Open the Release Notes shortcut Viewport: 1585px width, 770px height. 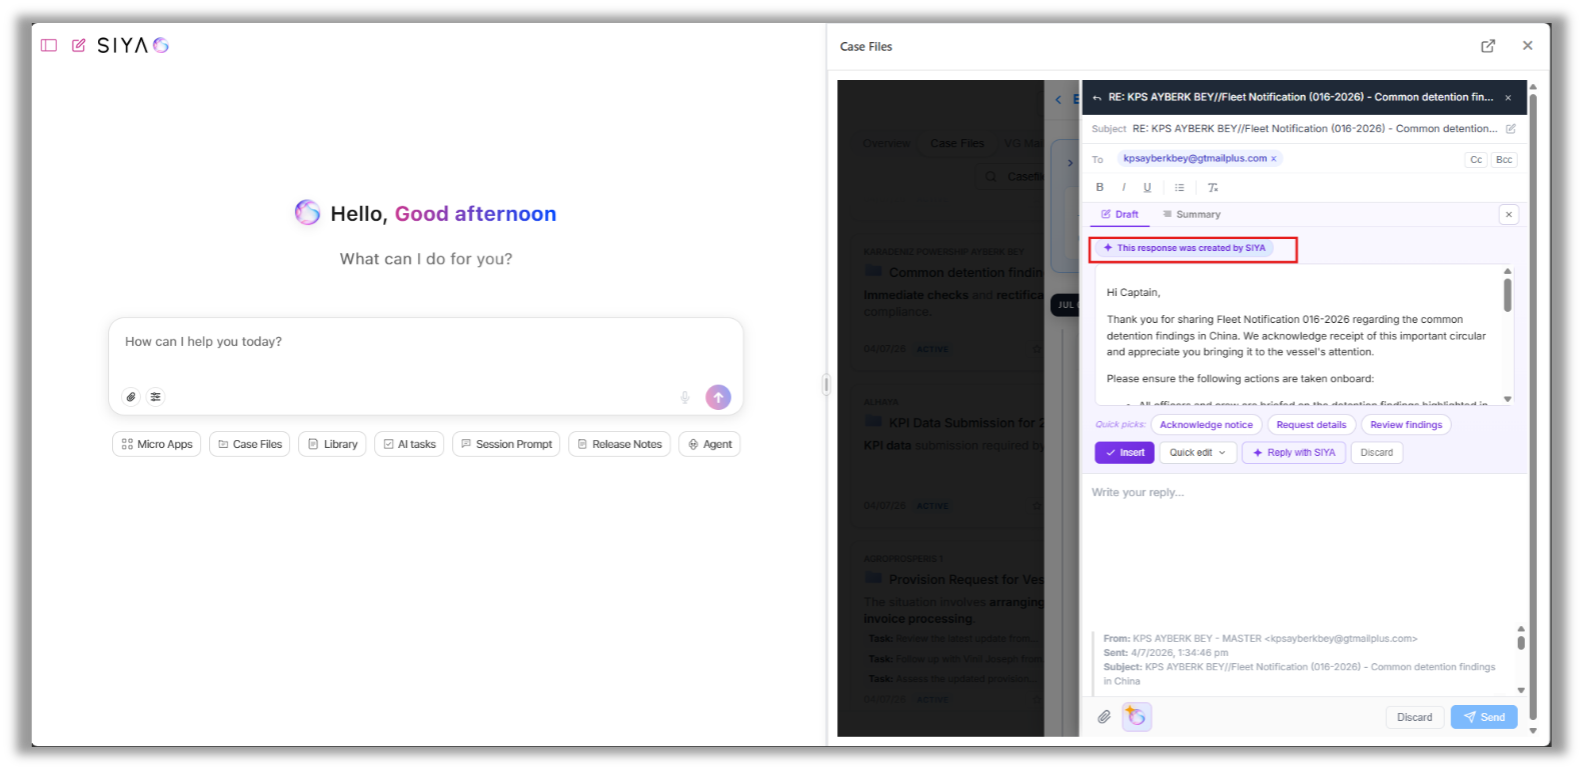coord(620,444)
